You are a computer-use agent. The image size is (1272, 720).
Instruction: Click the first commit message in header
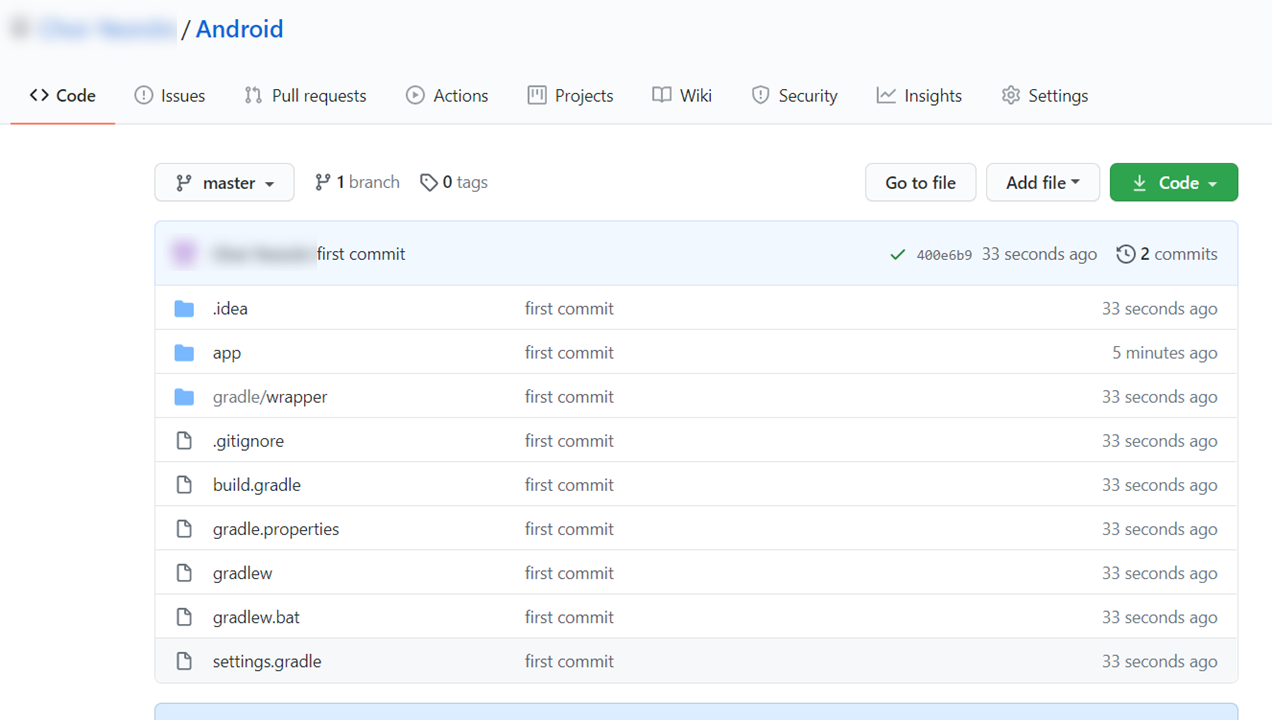pyautogui.click(x=361, y=254)
